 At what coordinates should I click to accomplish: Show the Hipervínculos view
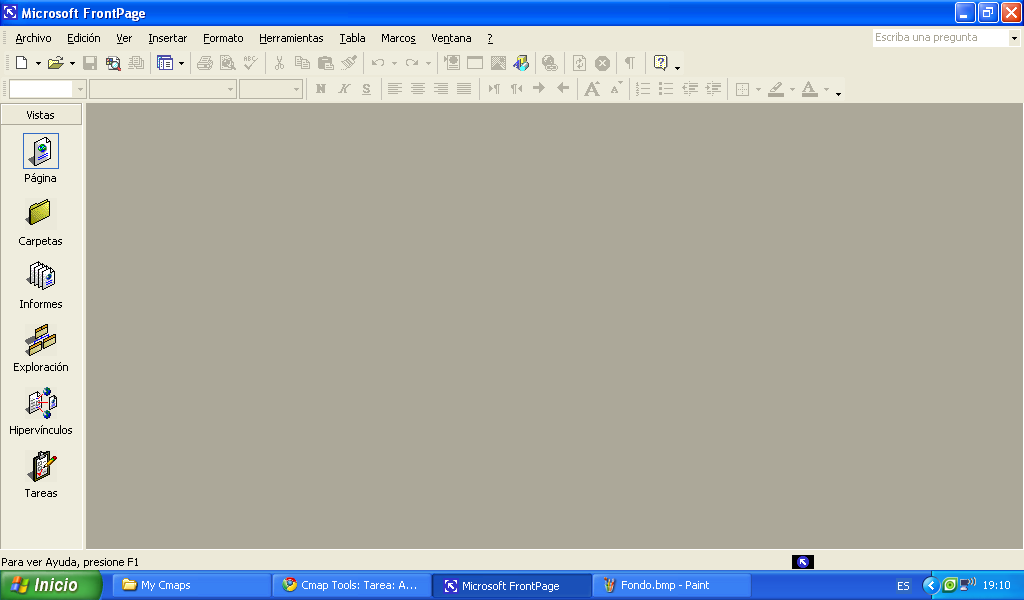[40, 411]
